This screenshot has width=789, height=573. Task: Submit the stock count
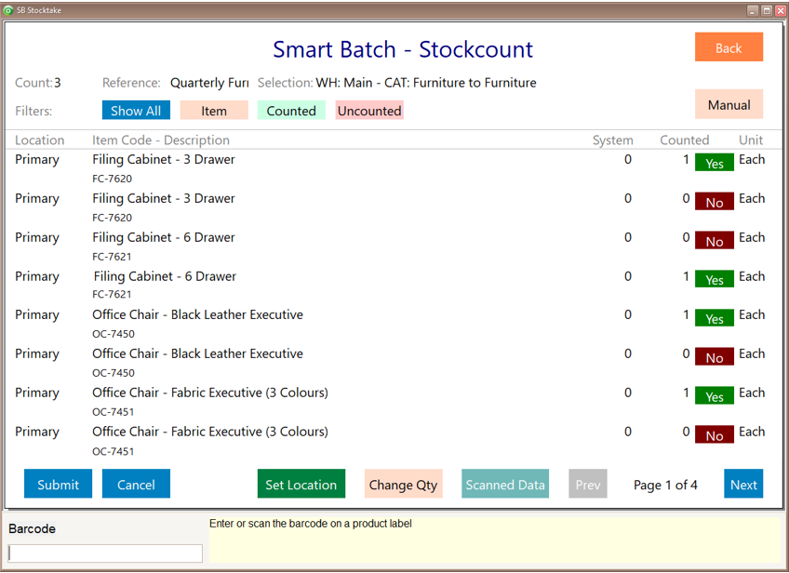click(x=58, y=485)
